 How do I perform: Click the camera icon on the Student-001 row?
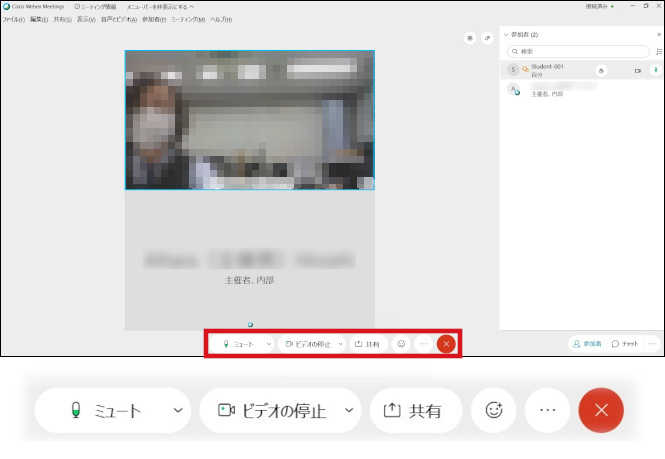point(638,71)
